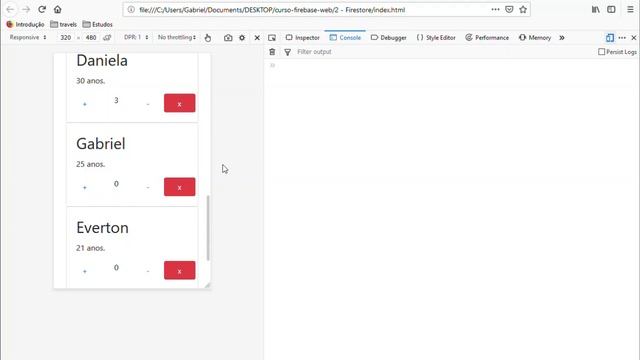Open the Estudos bookmarks folder
This screenshot has height=360, width=640.
[x=98, y=24]
